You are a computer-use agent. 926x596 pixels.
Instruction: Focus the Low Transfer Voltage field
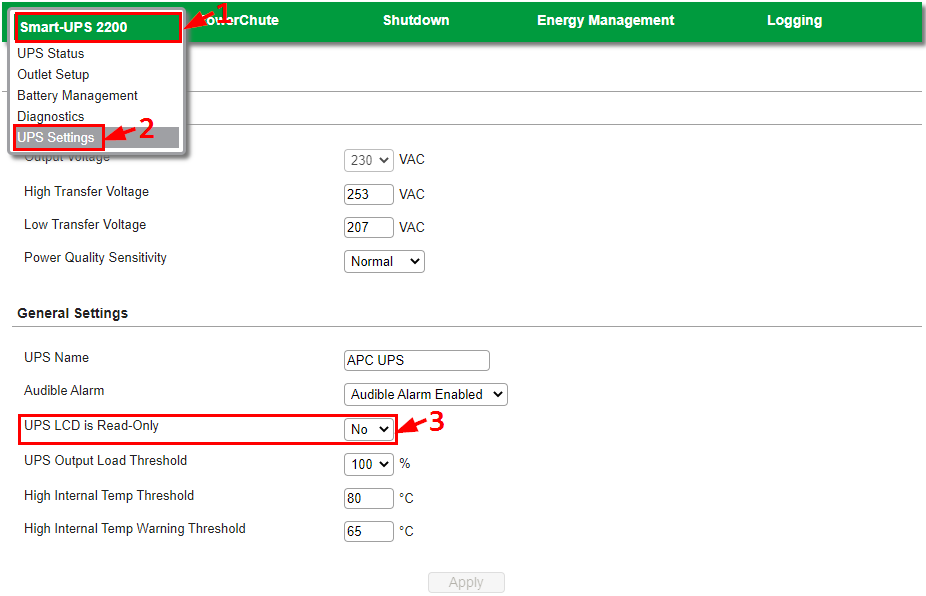[369, 227]
